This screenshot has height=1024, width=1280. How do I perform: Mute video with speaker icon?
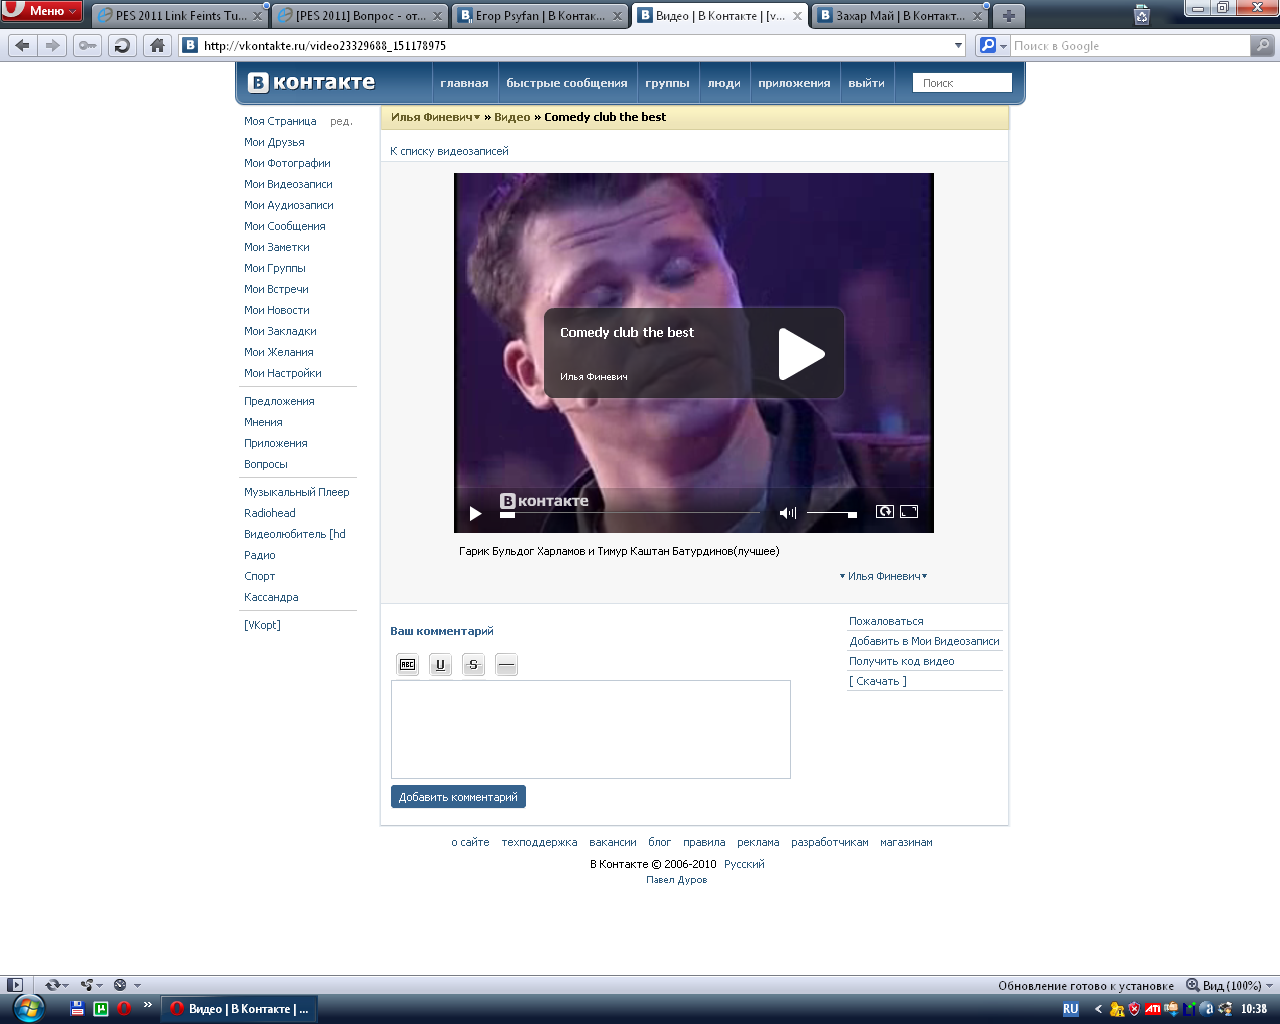787,513
